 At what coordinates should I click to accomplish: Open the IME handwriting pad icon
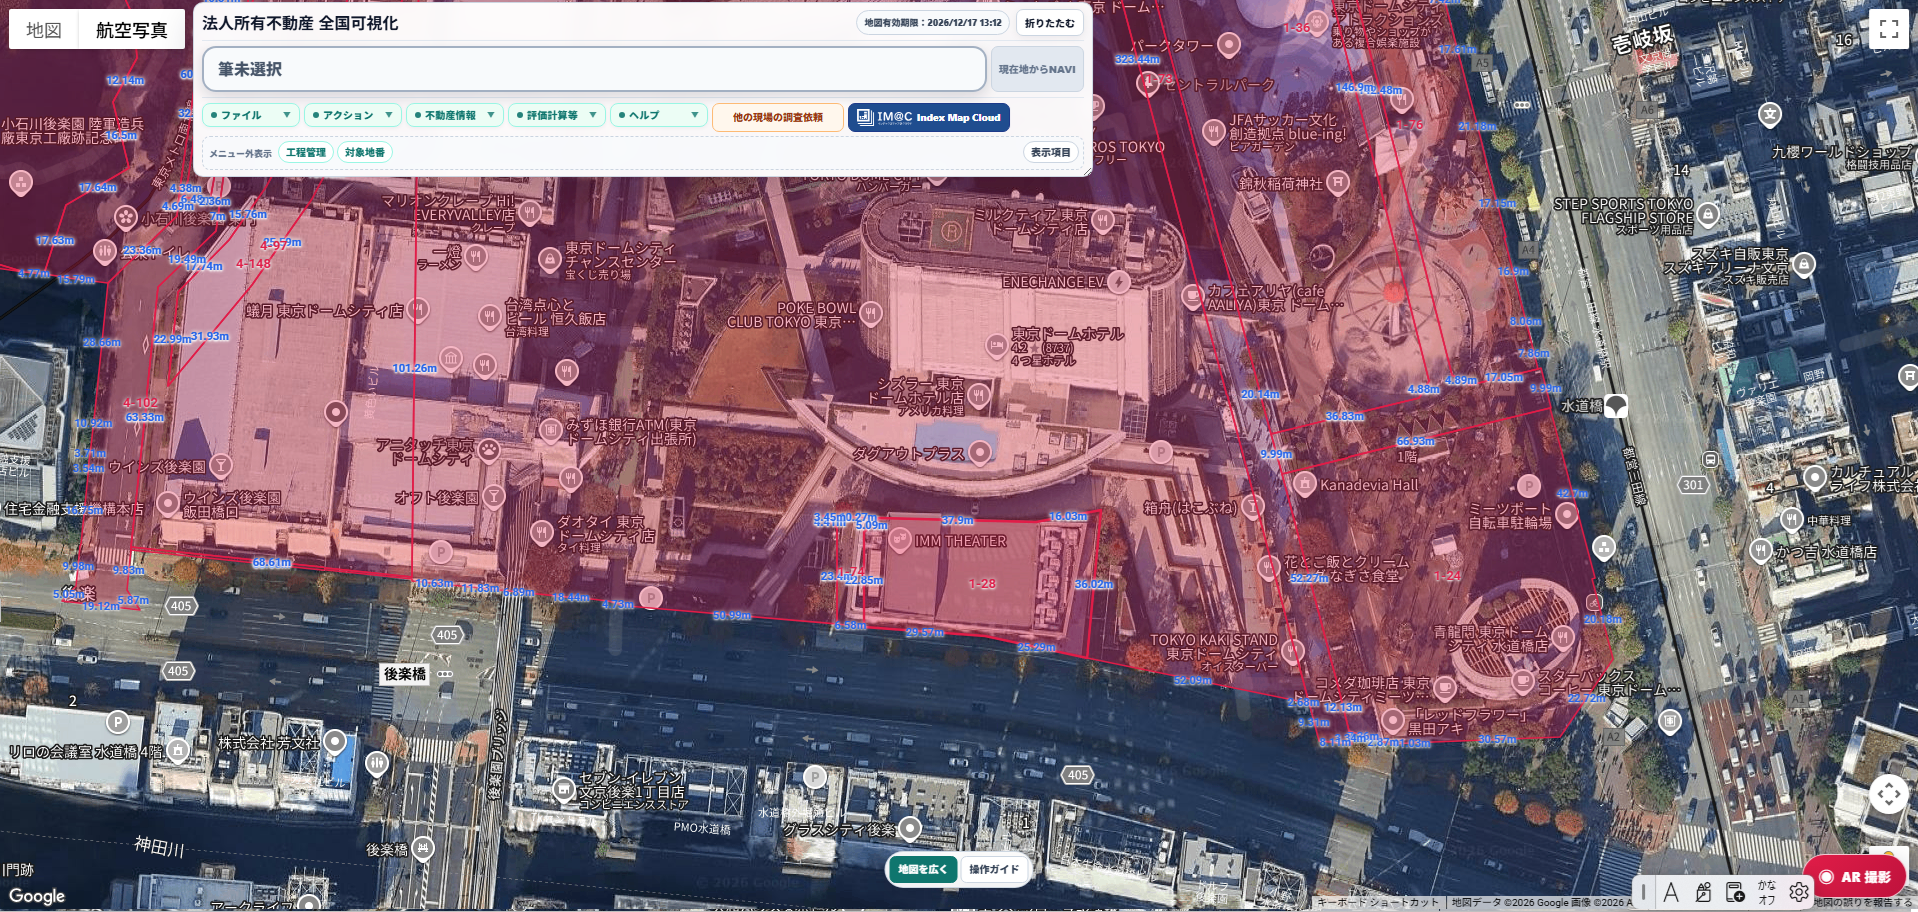coord(1703,892)
